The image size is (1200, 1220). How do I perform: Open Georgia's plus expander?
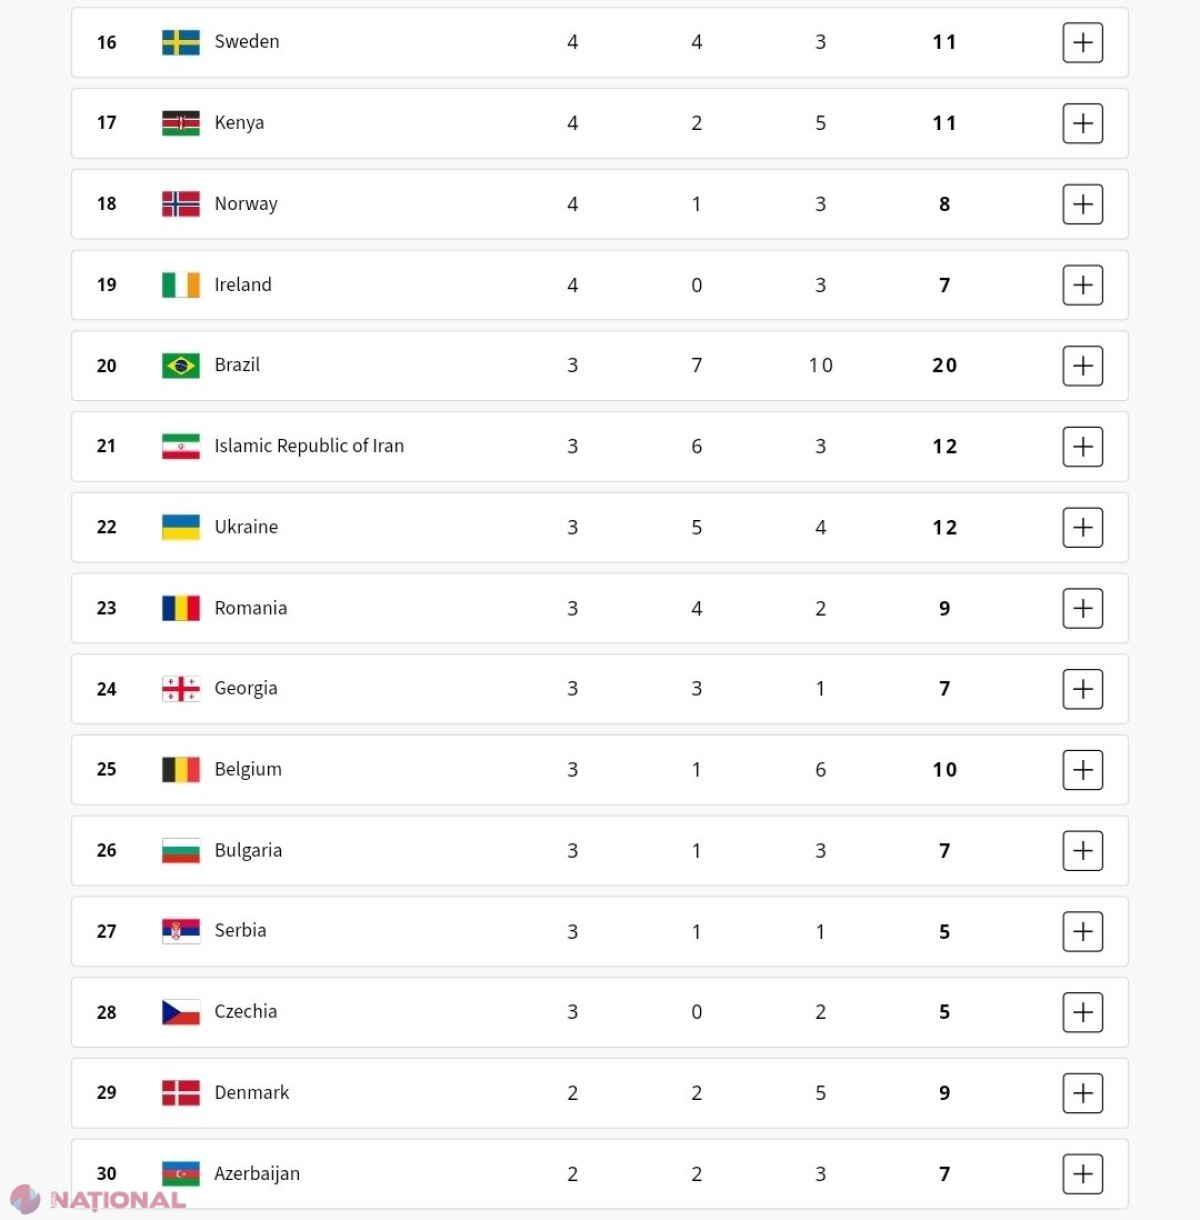1082,689
